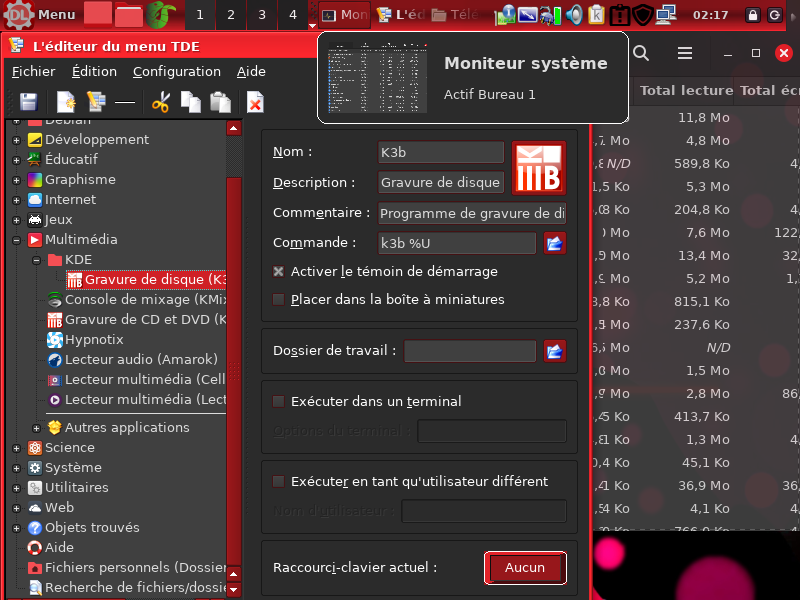
Task: Browse for command with folder icon
Action: click(x=554, y=243)
